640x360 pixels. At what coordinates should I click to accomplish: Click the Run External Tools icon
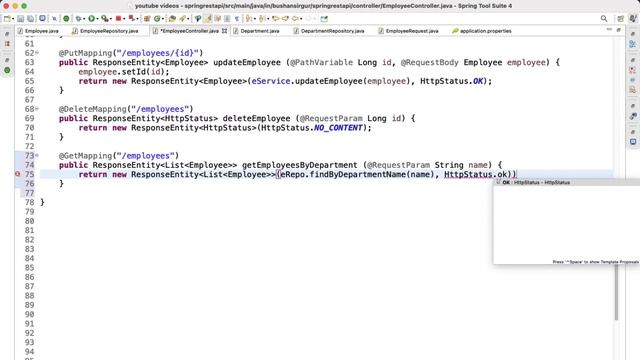click(x=104, y=19)
